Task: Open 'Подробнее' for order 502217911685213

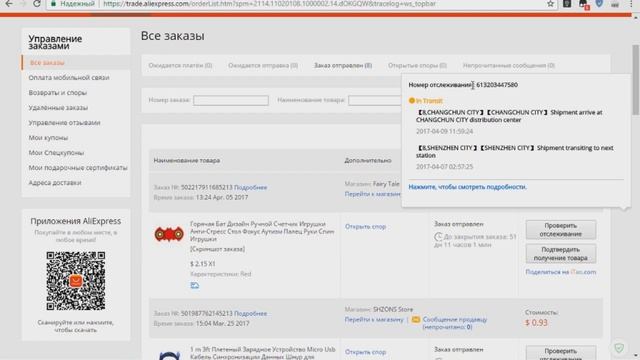Action: [251, 187]
